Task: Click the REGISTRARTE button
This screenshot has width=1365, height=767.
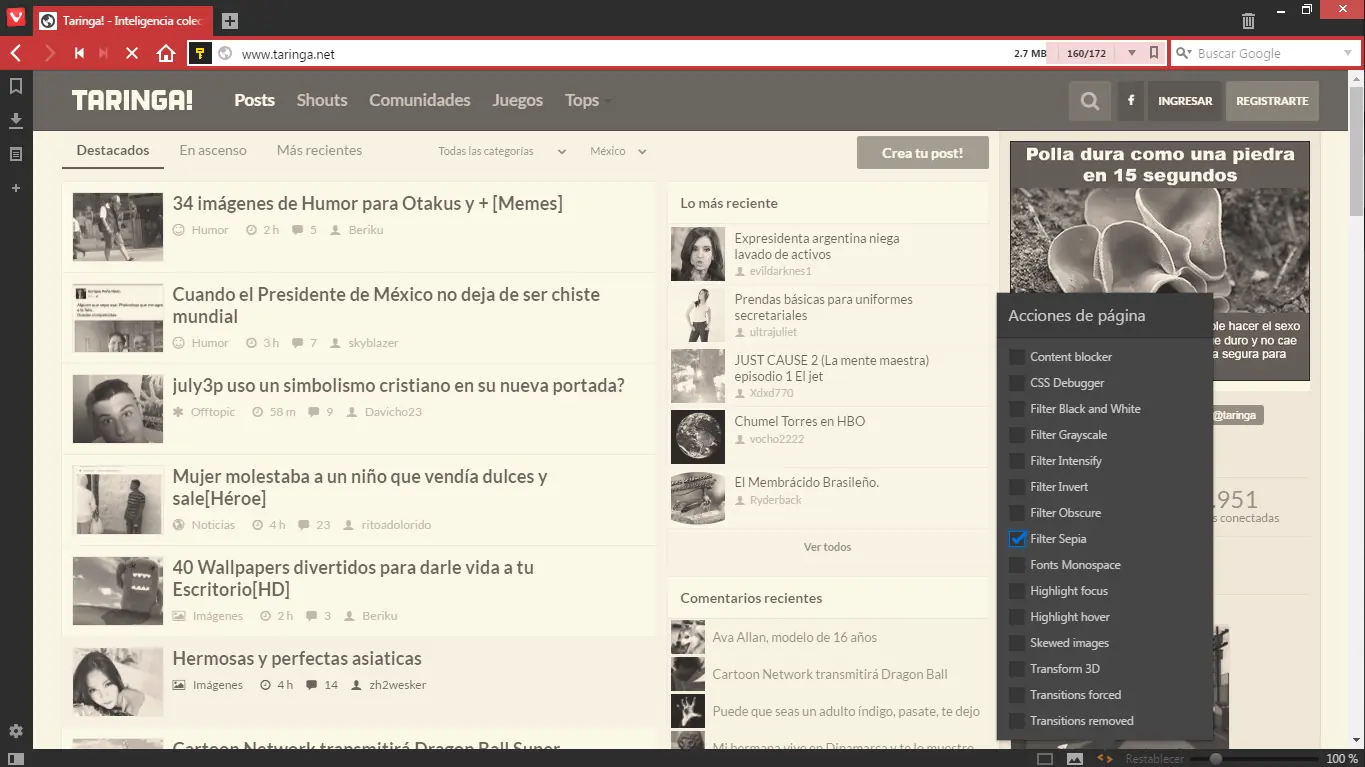Action: [1272, 101]
